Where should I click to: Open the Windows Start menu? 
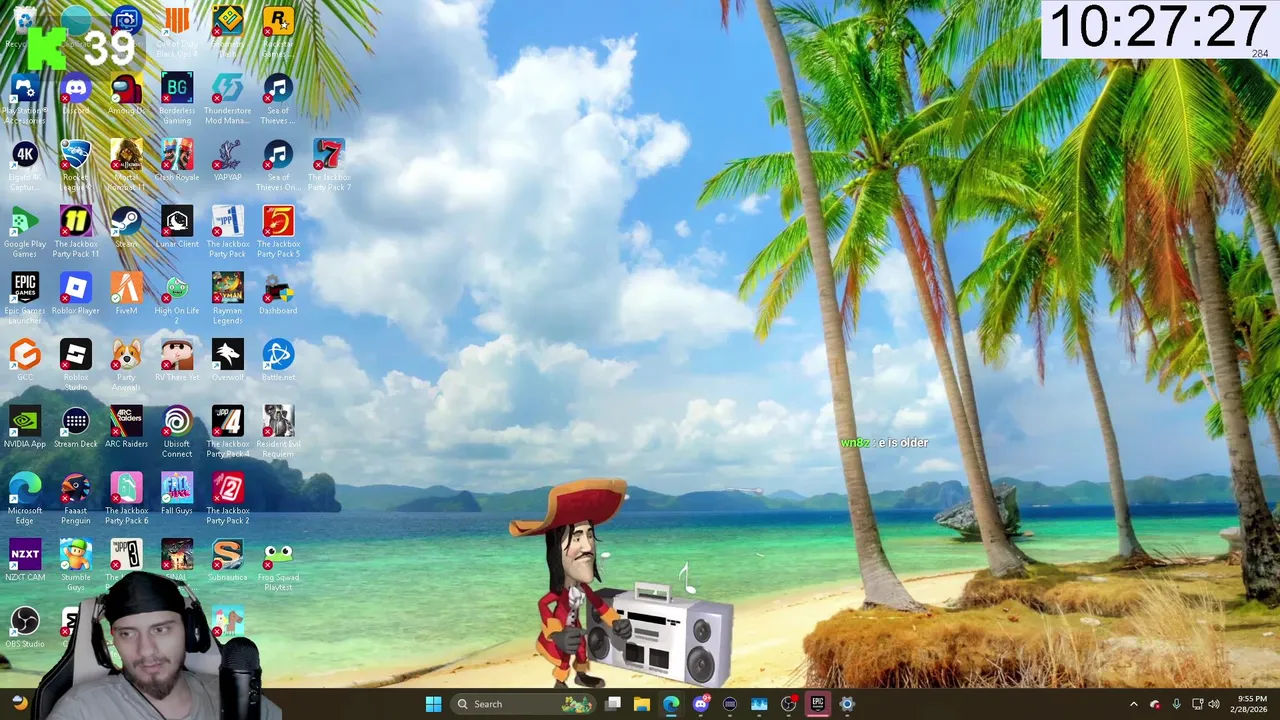click(x=433, y=704)
